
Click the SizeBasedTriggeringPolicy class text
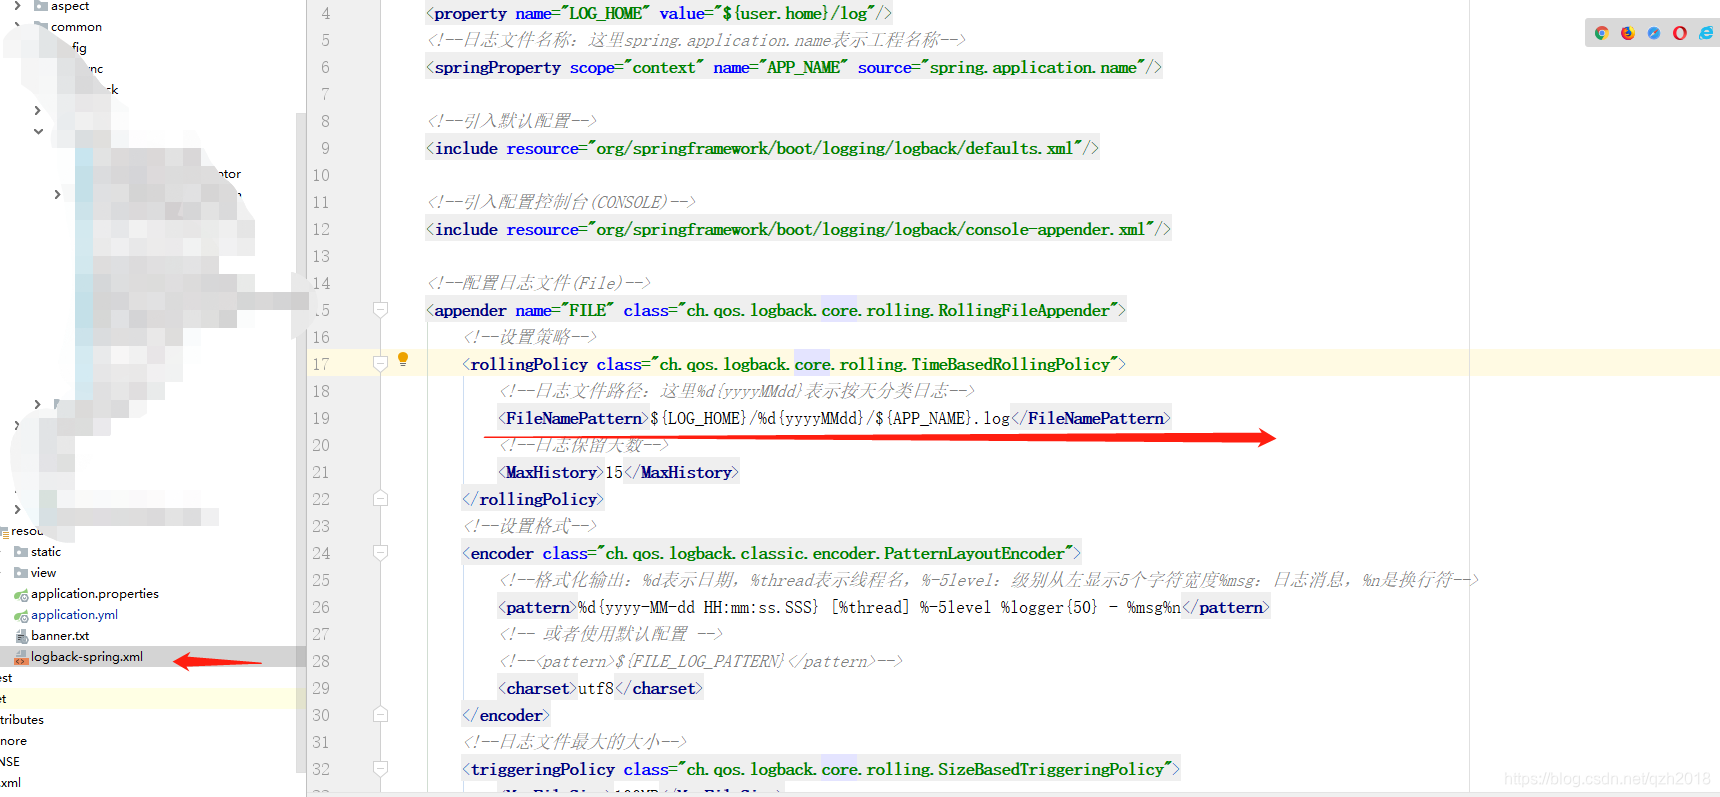[925, 769]
